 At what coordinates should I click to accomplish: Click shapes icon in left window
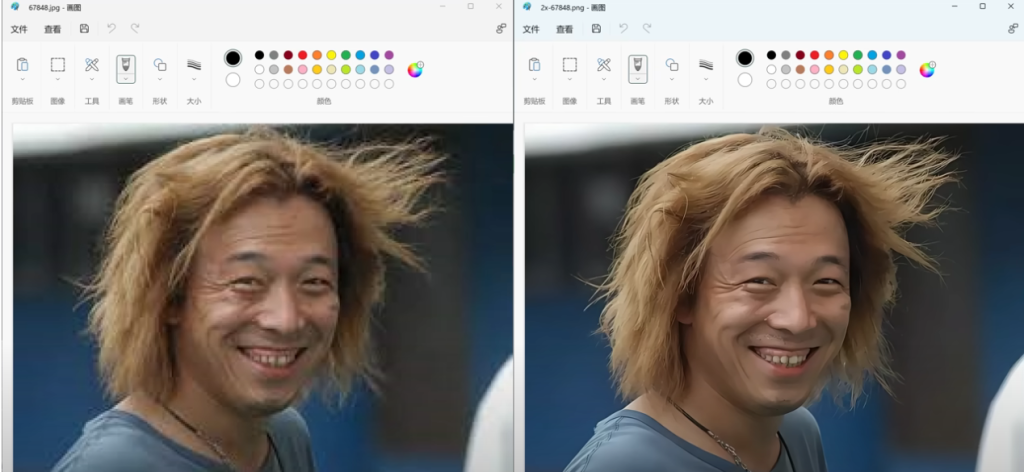tap(159, 65)
